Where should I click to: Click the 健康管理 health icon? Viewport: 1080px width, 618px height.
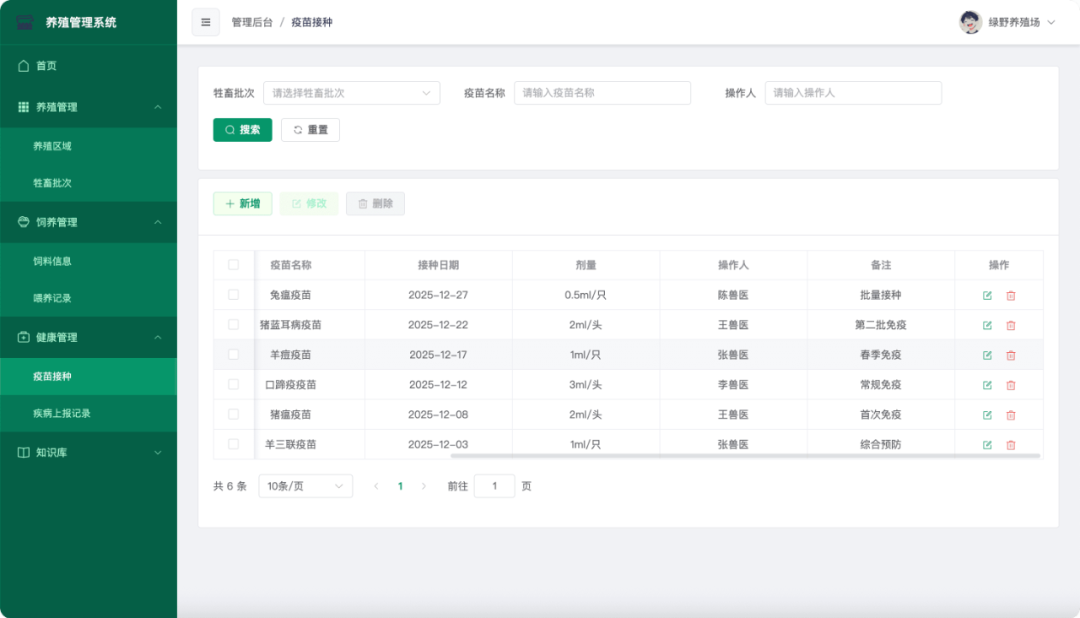coord(24,337)
